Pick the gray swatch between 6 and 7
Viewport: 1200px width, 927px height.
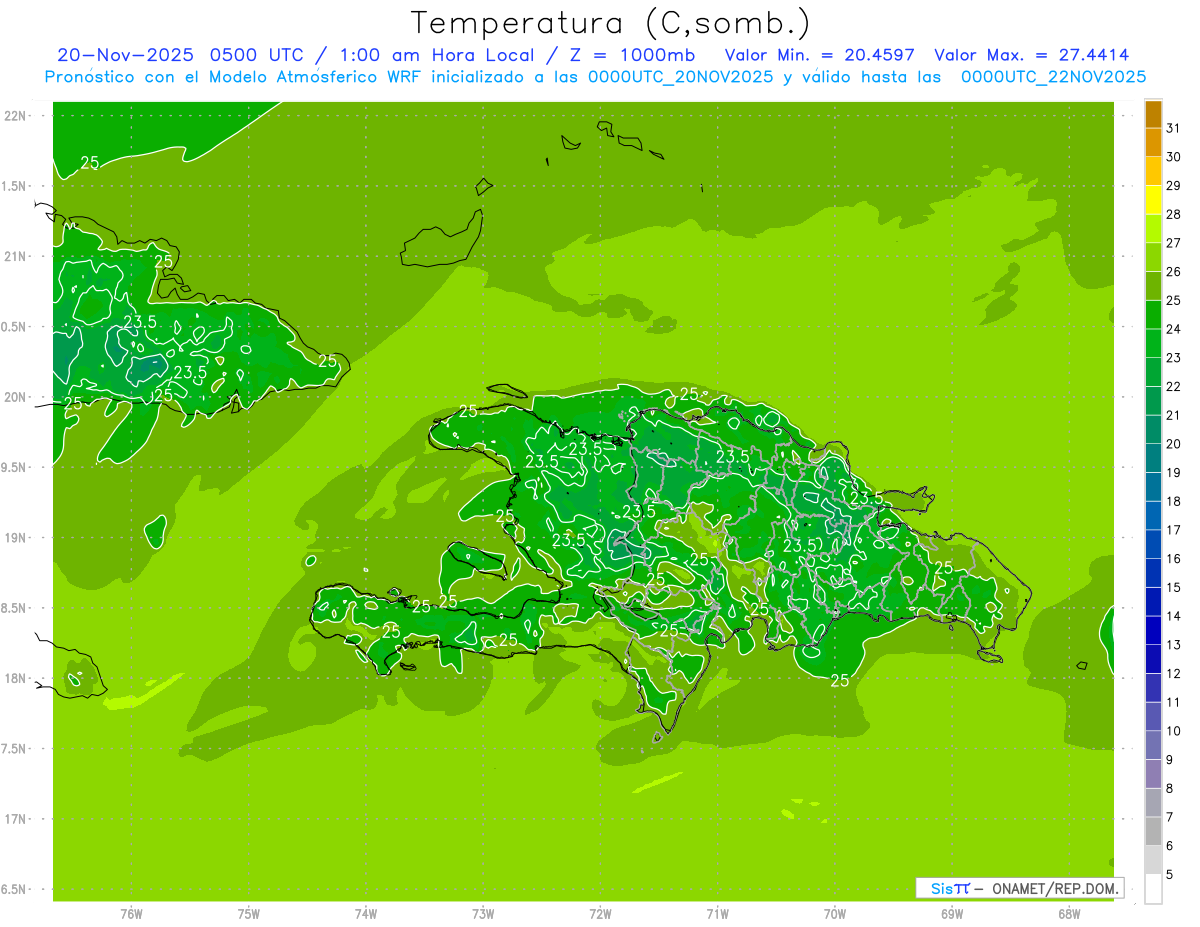1153,831
